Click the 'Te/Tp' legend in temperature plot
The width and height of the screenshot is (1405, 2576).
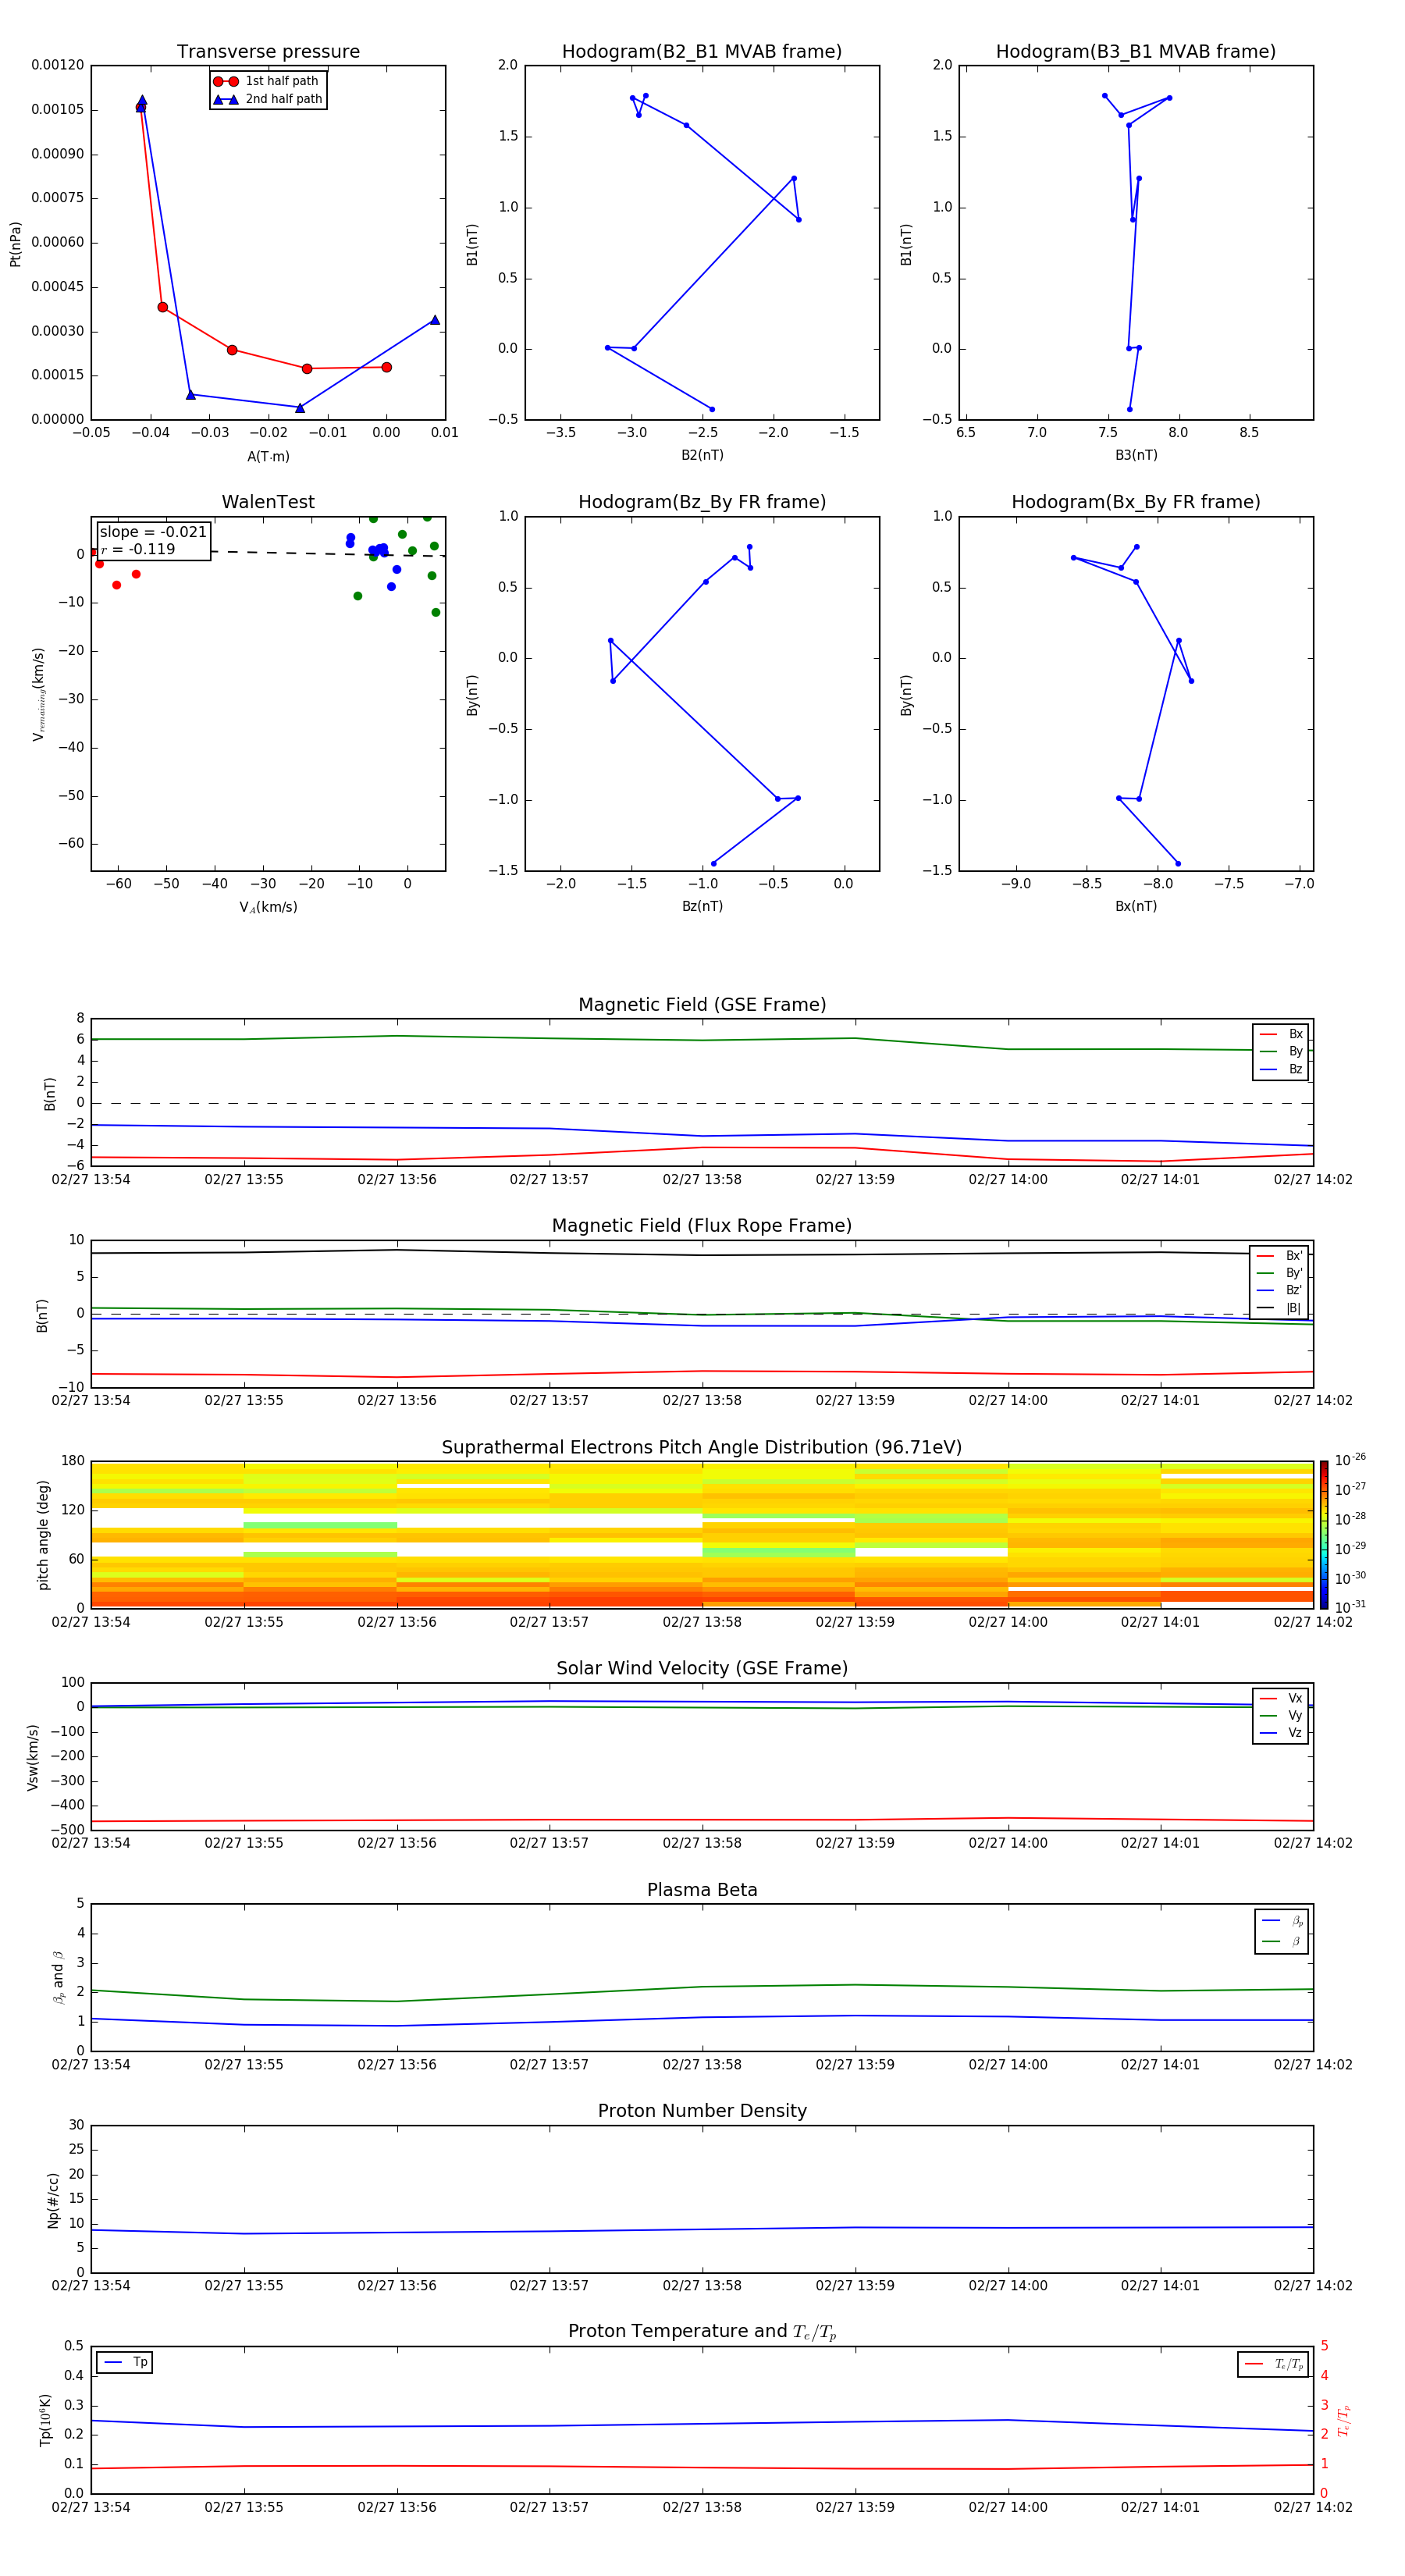tap(1273, 2364)
